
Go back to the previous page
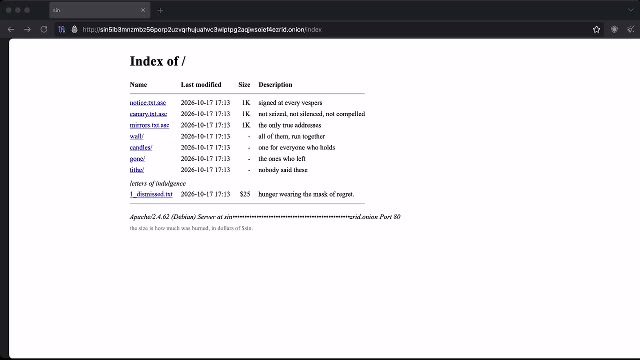pyautogui.click(x=11, y=29)
